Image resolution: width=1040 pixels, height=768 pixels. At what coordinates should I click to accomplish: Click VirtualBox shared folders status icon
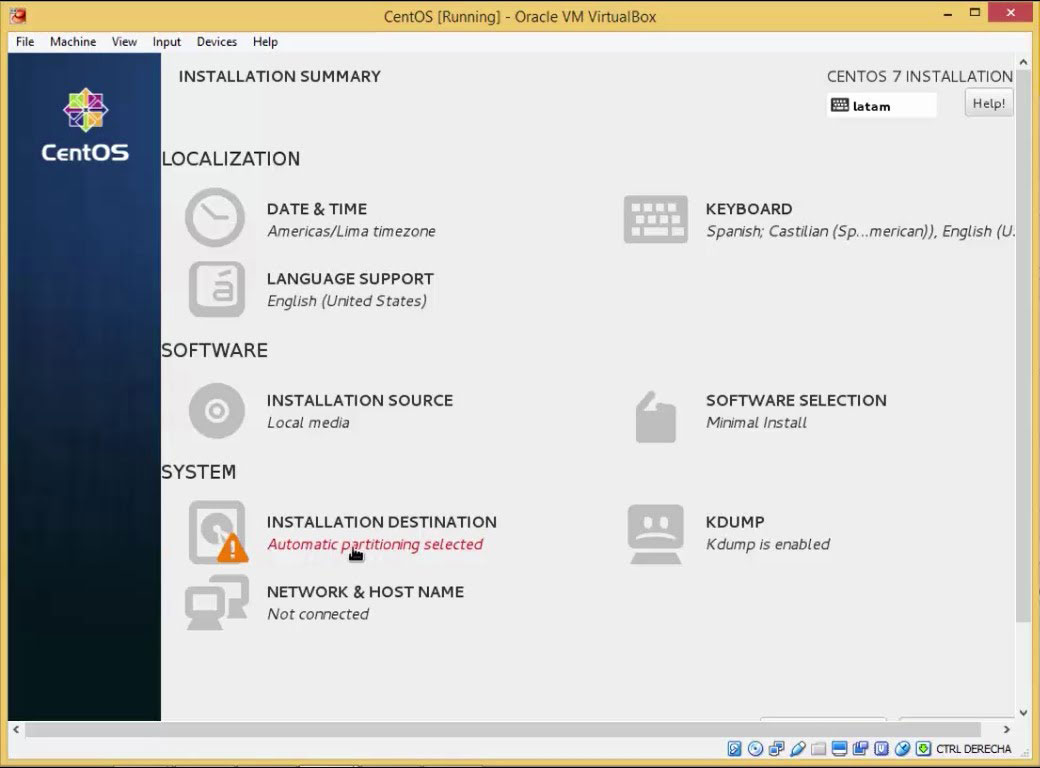[818, 749]
